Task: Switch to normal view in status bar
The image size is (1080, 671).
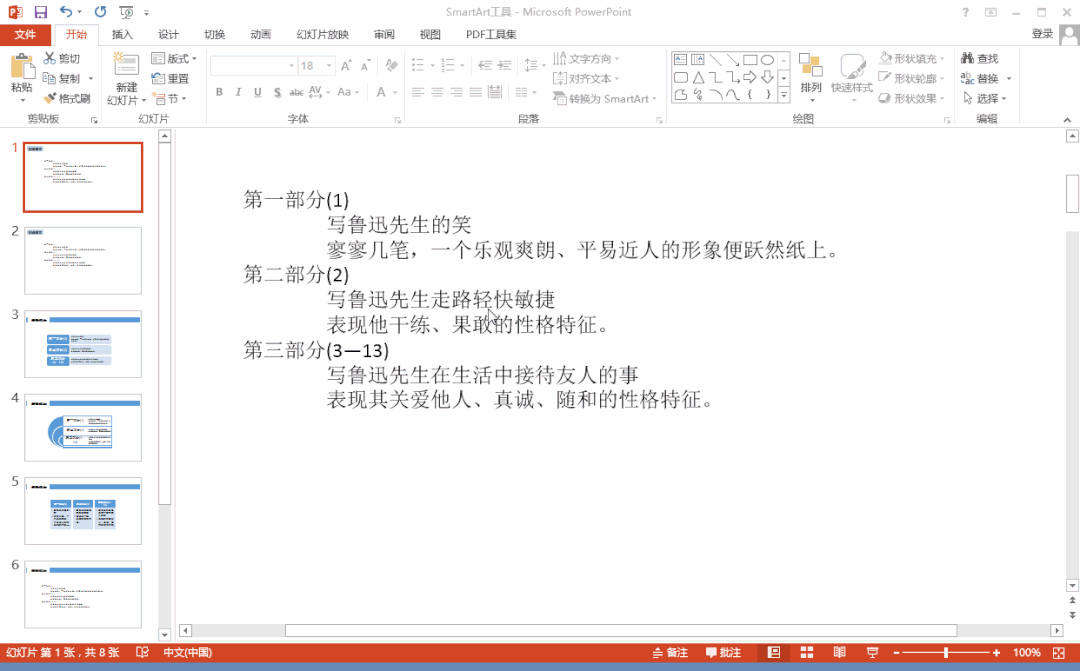Action: (x=773, y=652)
